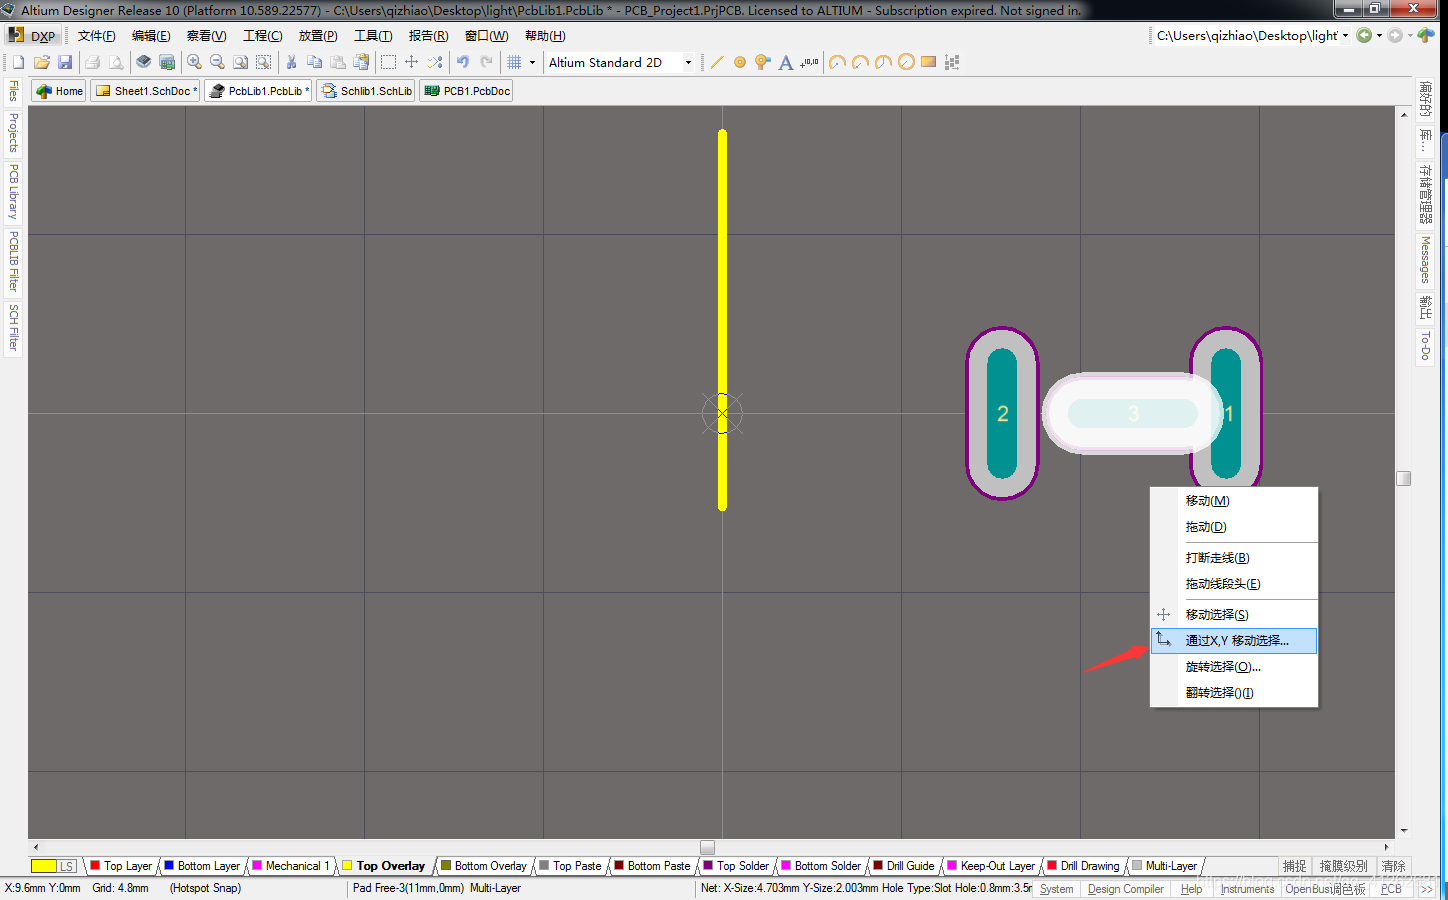The image size is (1448, 900).
Task: Open the 文件(F) menu
Action: pos(97,35)
